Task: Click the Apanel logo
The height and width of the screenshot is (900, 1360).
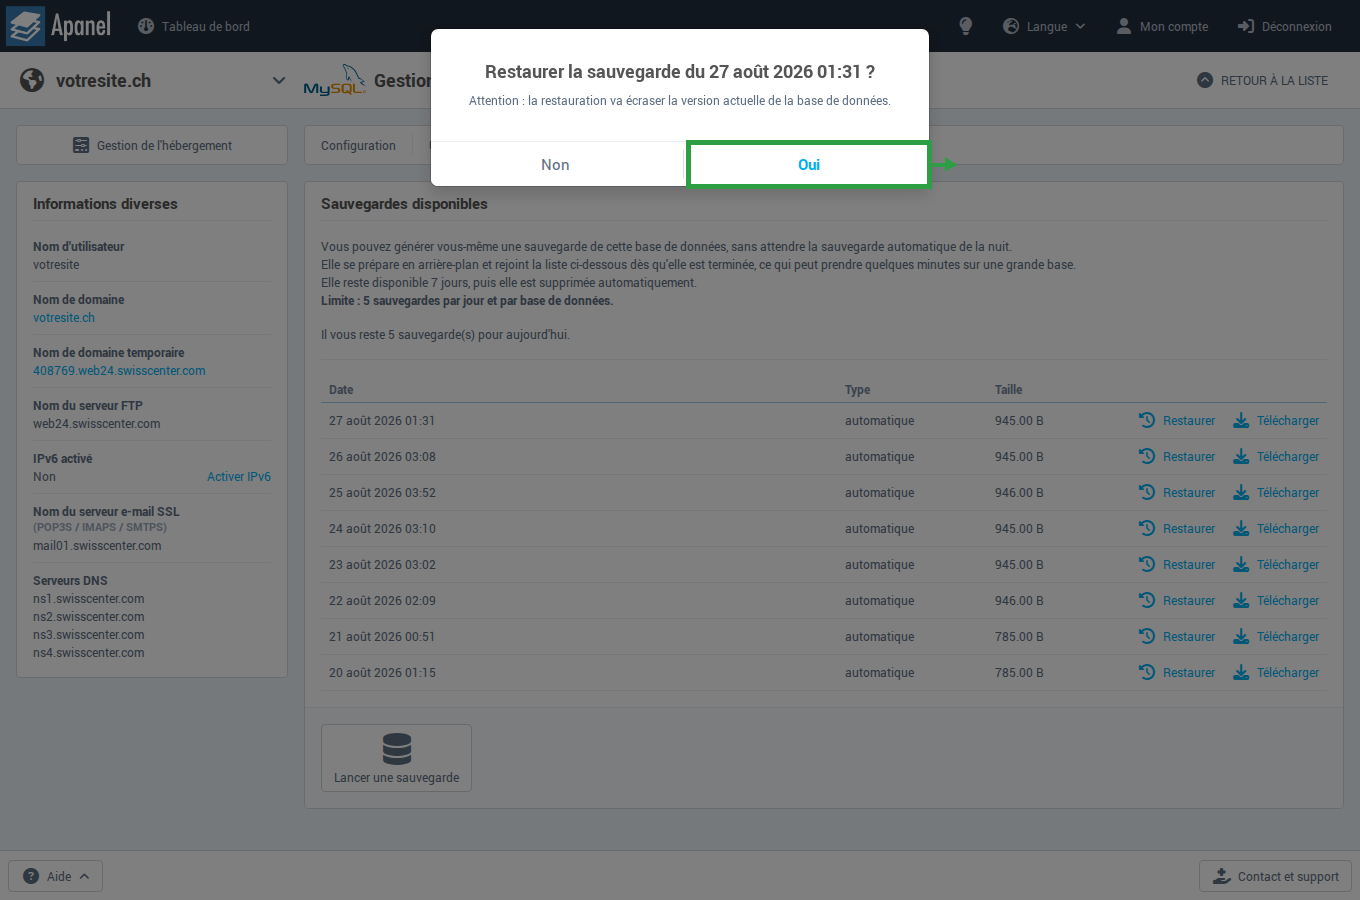Action: (58, 26)
